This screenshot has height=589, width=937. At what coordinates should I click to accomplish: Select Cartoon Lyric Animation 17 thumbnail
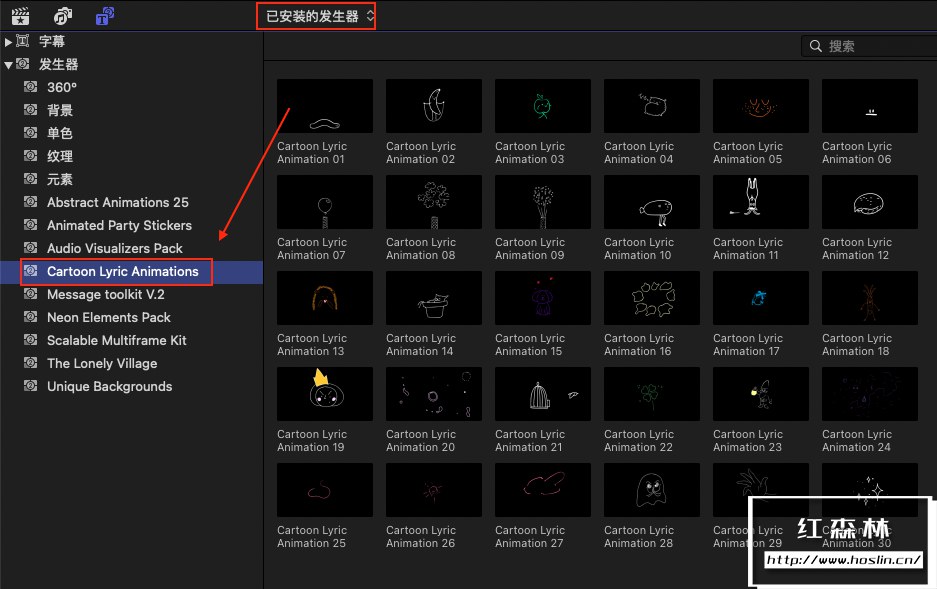(x=761, y=298)
